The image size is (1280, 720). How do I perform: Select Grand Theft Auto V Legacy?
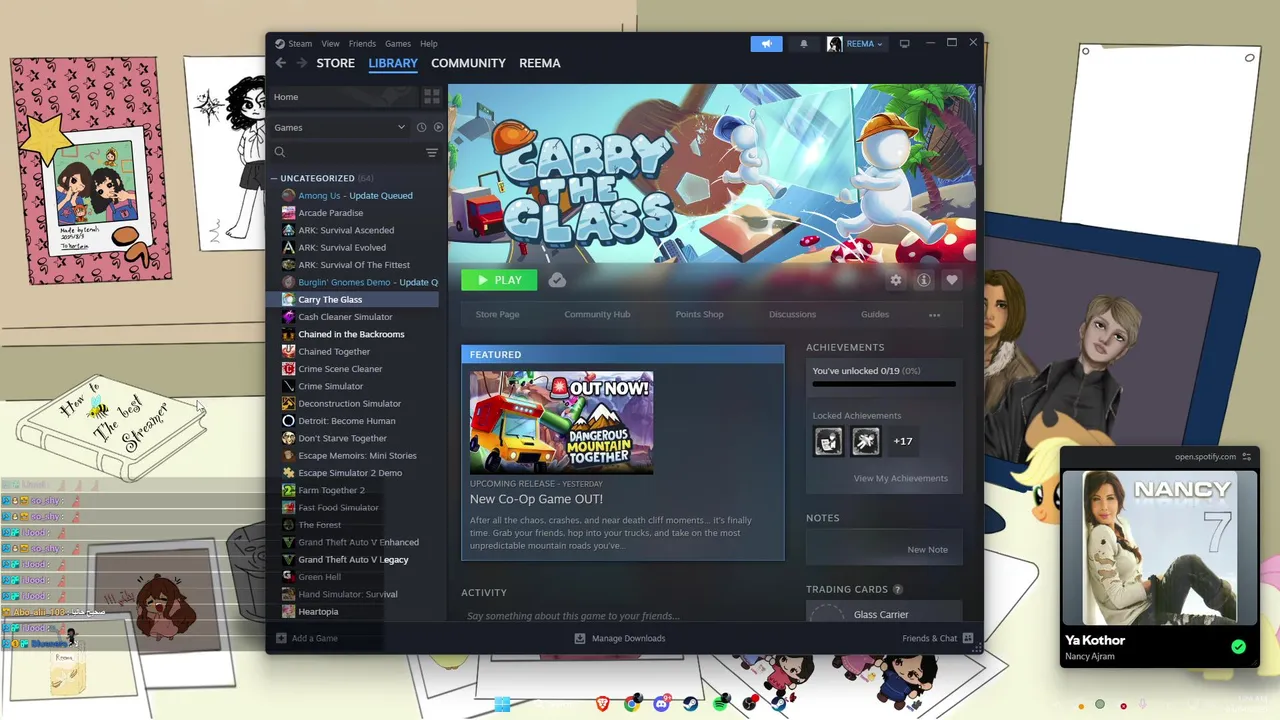(x=353, y=560)
